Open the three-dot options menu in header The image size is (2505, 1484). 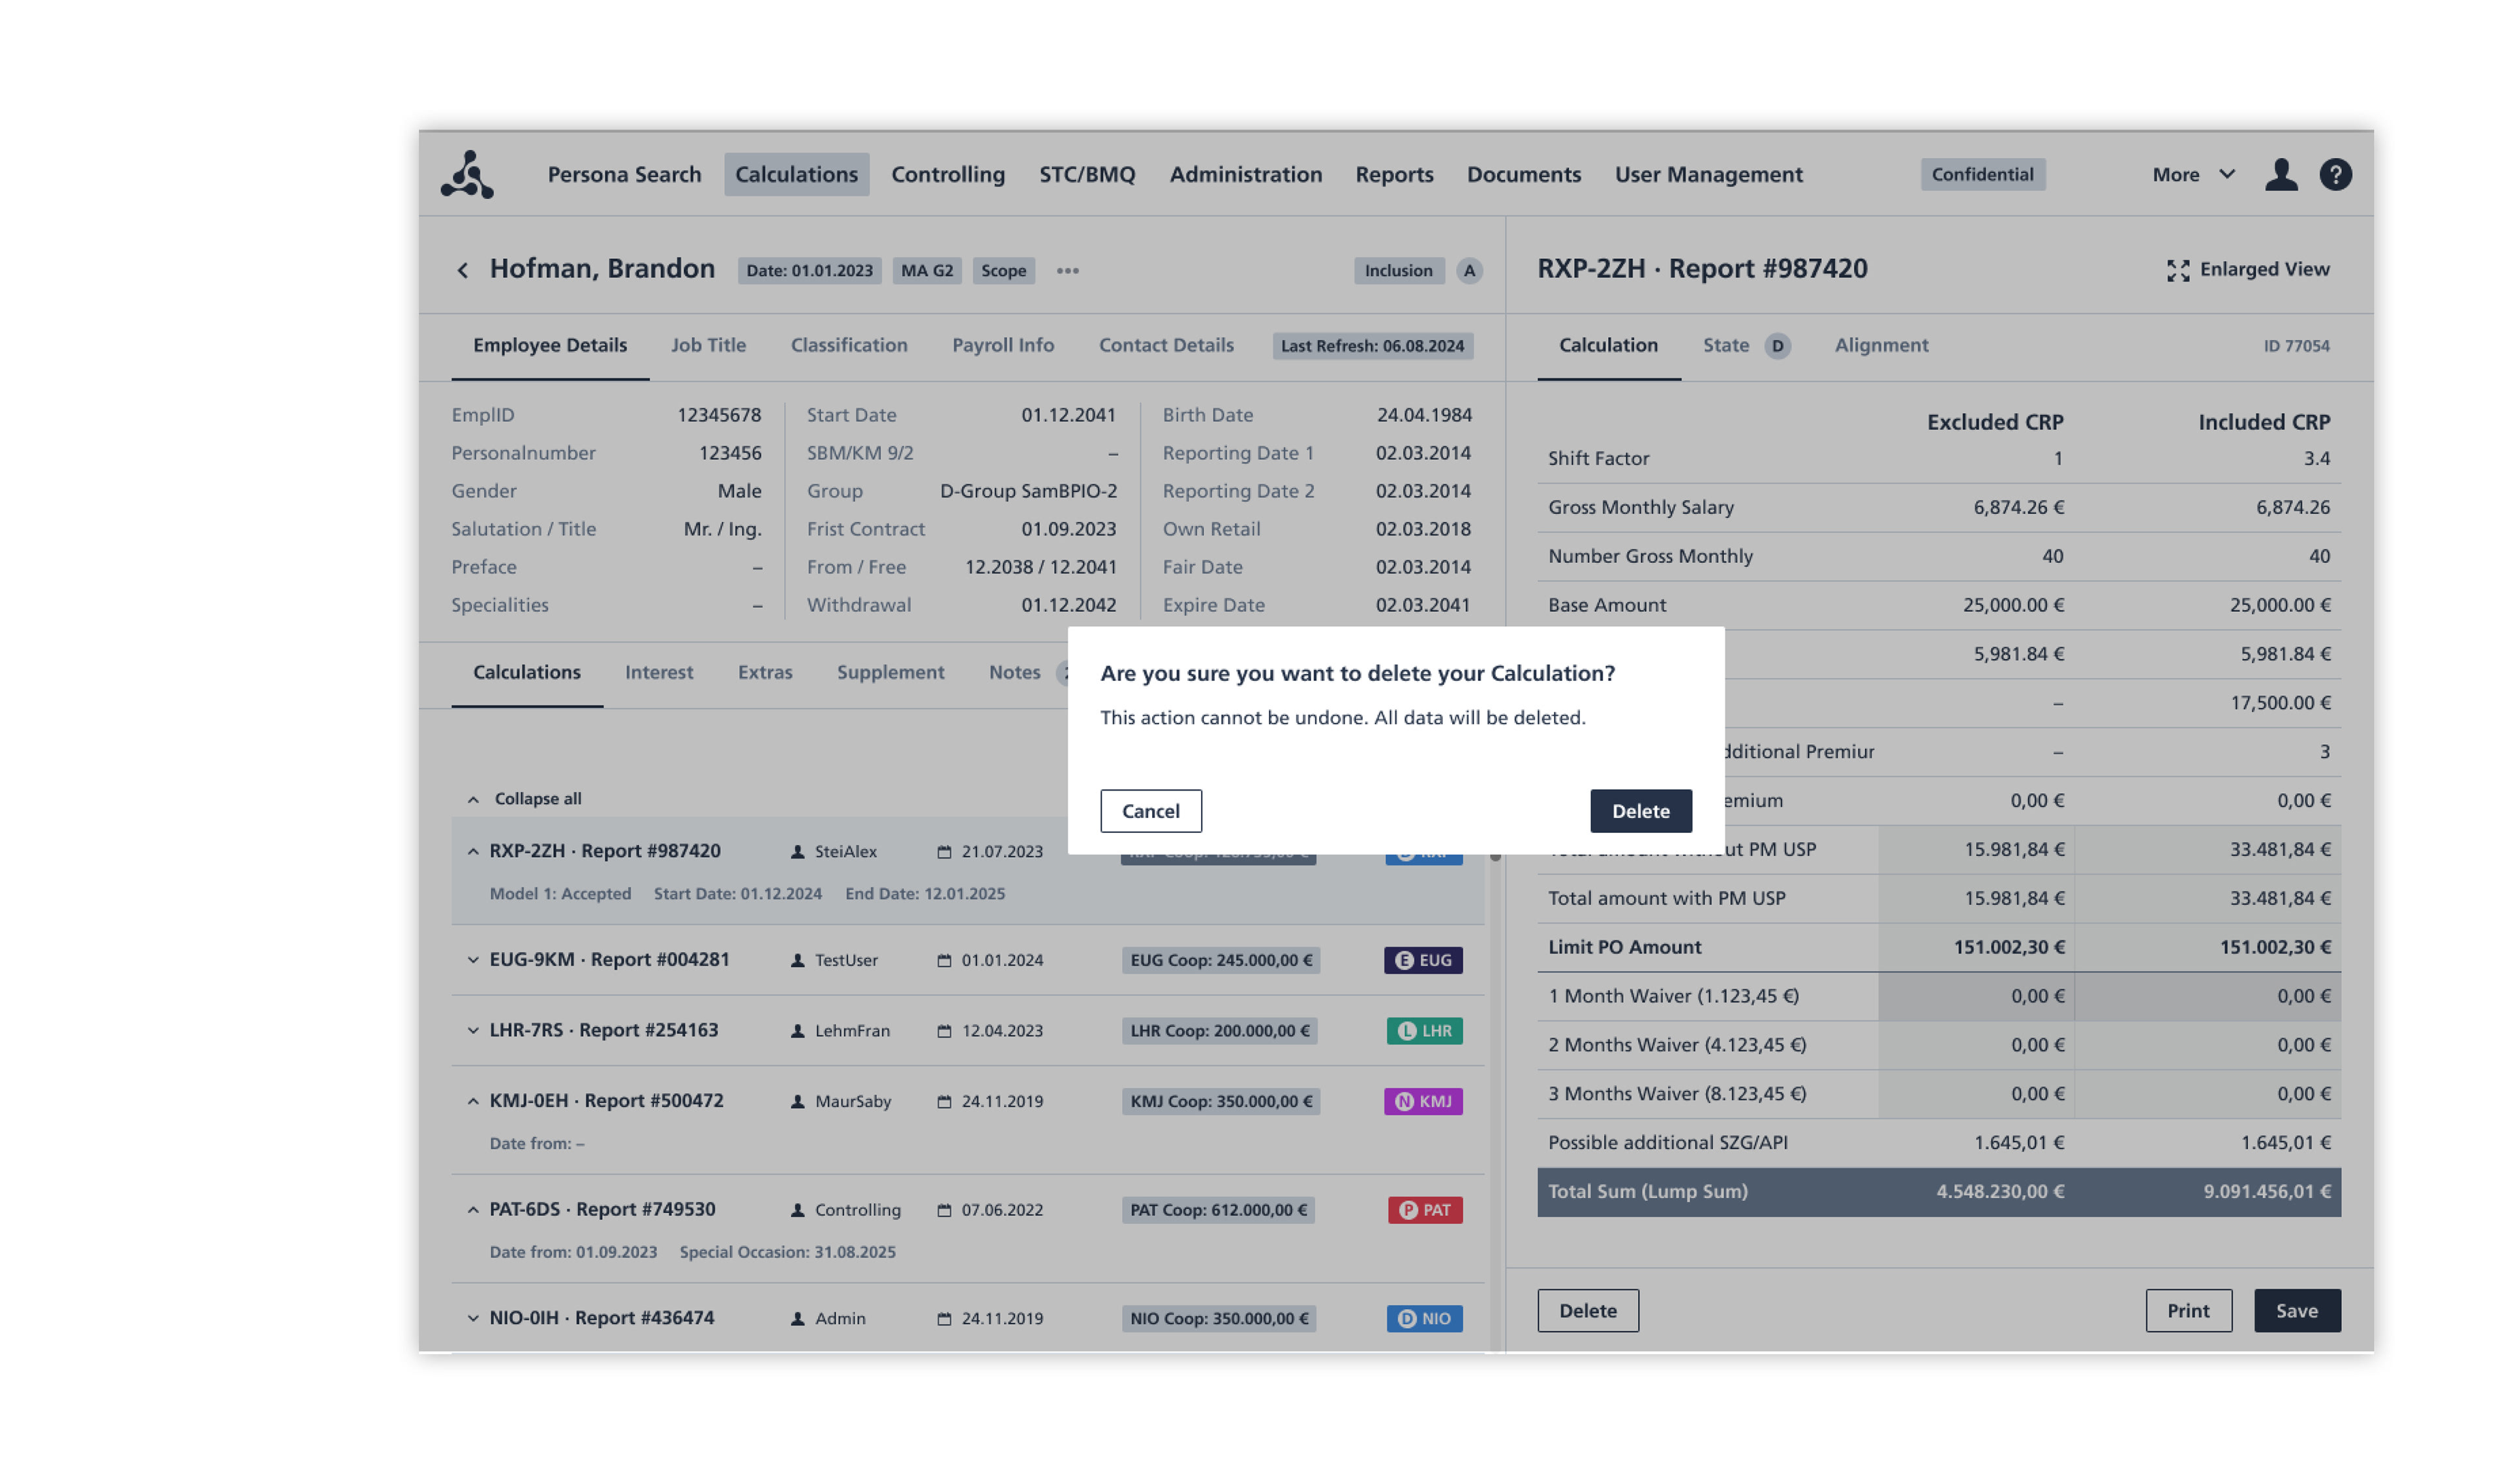click(x=1067, y=271)
